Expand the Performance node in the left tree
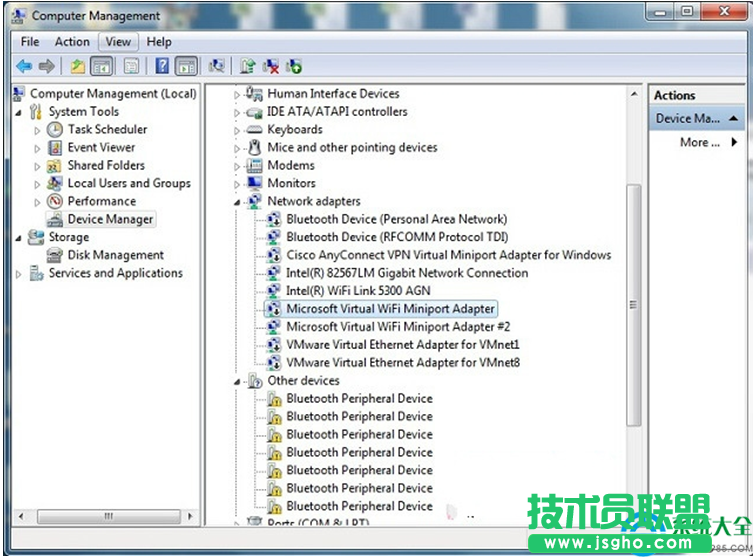The width and height of the screenshot is (755, 559). click(x=38, y=202)
